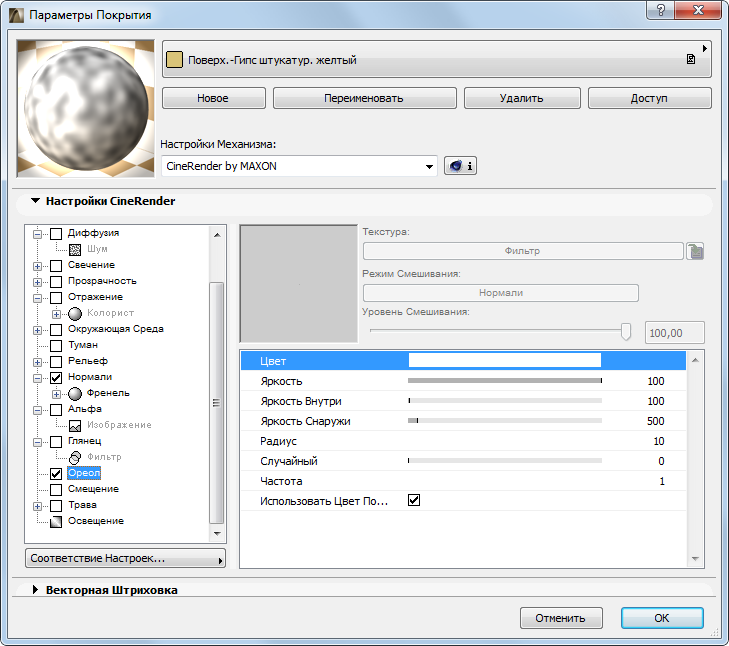Enable the Свечение checkbox
The image size is (729, 646).
56,266
